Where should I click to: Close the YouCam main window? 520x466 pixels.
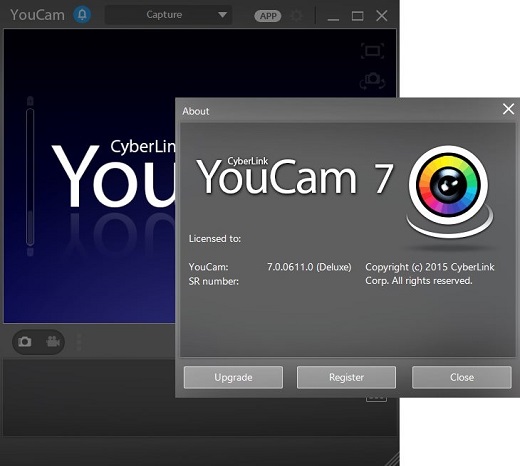(382, 15)
